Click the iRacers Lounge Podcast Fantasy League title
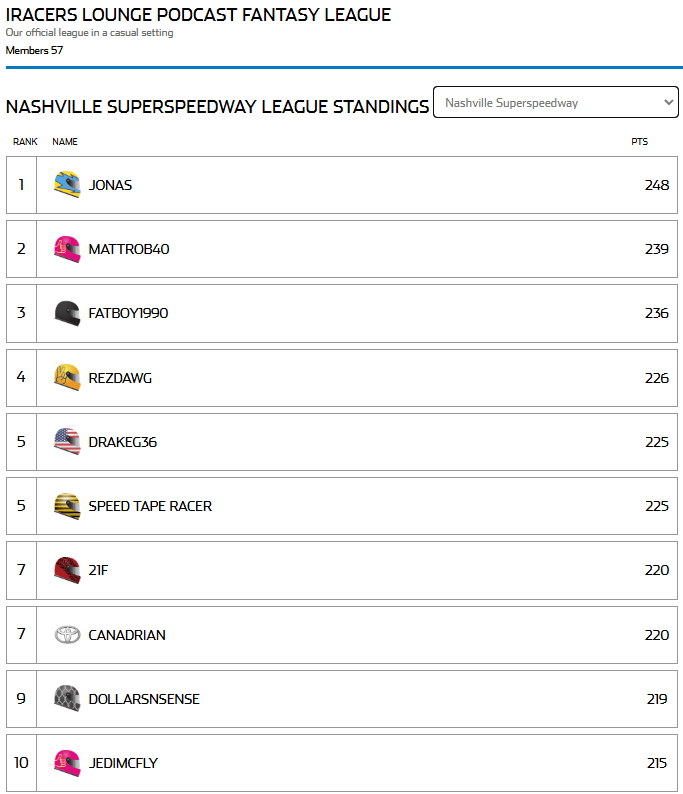Screen dimensions: 683x794 pos(198,15)
